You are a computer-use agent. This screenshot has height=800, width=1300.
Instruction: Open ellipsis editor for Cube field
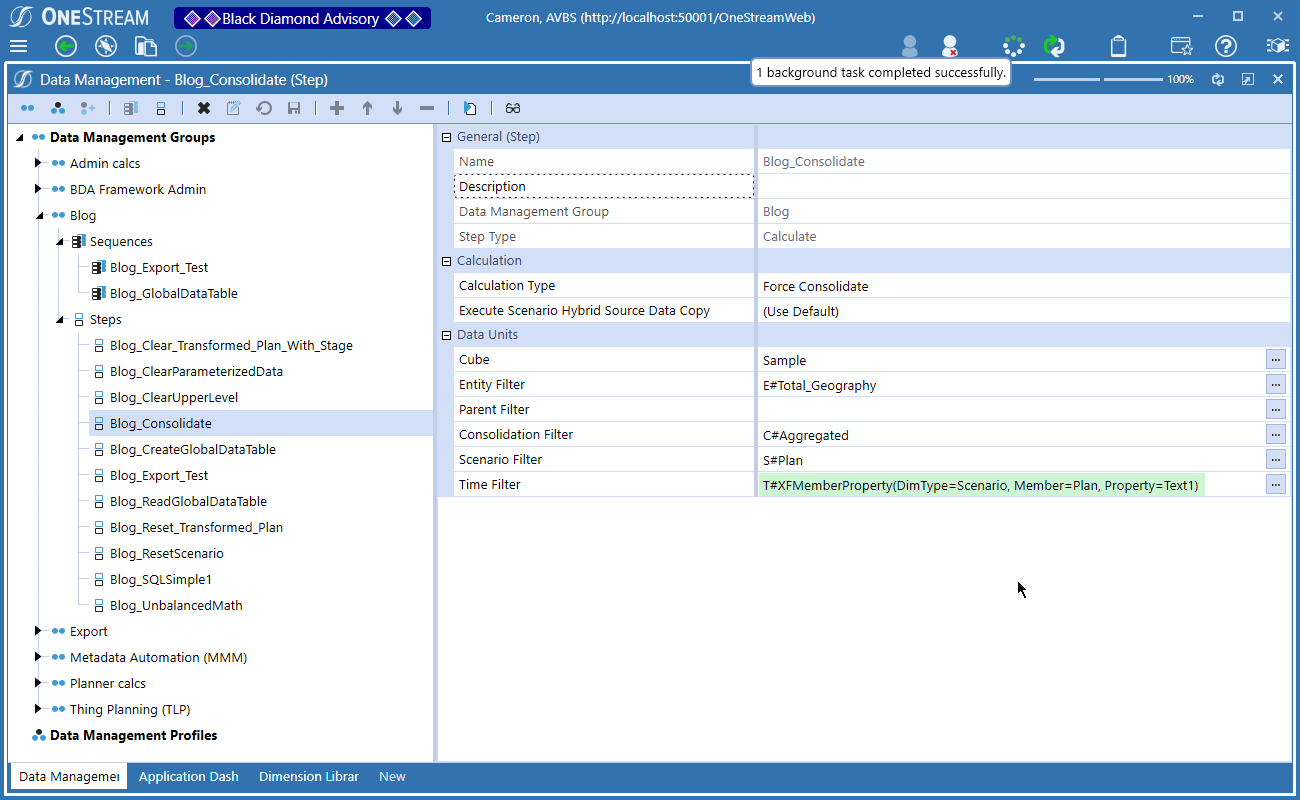[x=1275, y=360]
